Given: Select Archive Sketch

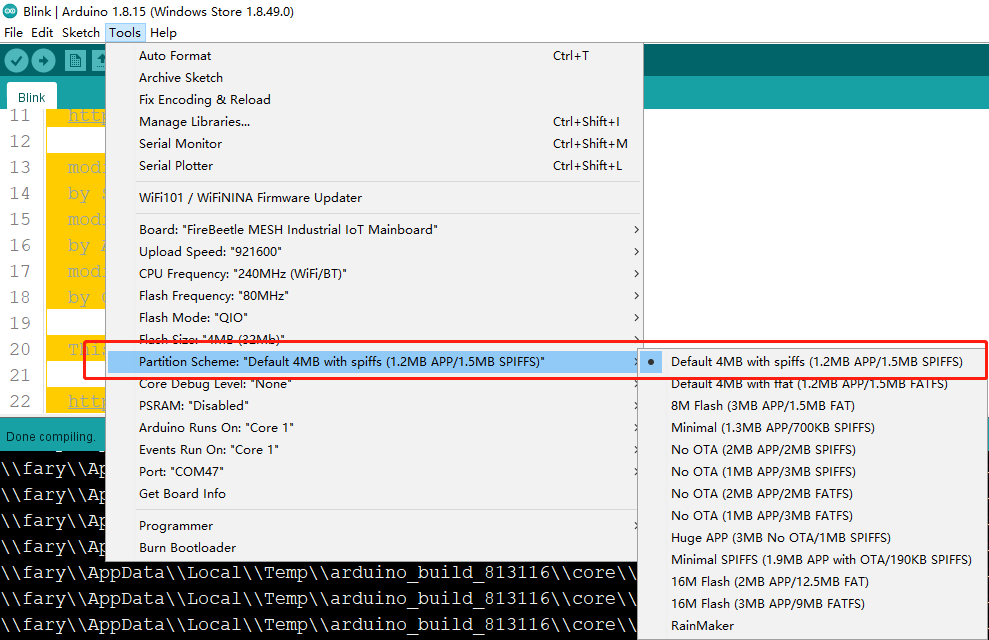Looking at the screenshot, I should click(375, 78).
